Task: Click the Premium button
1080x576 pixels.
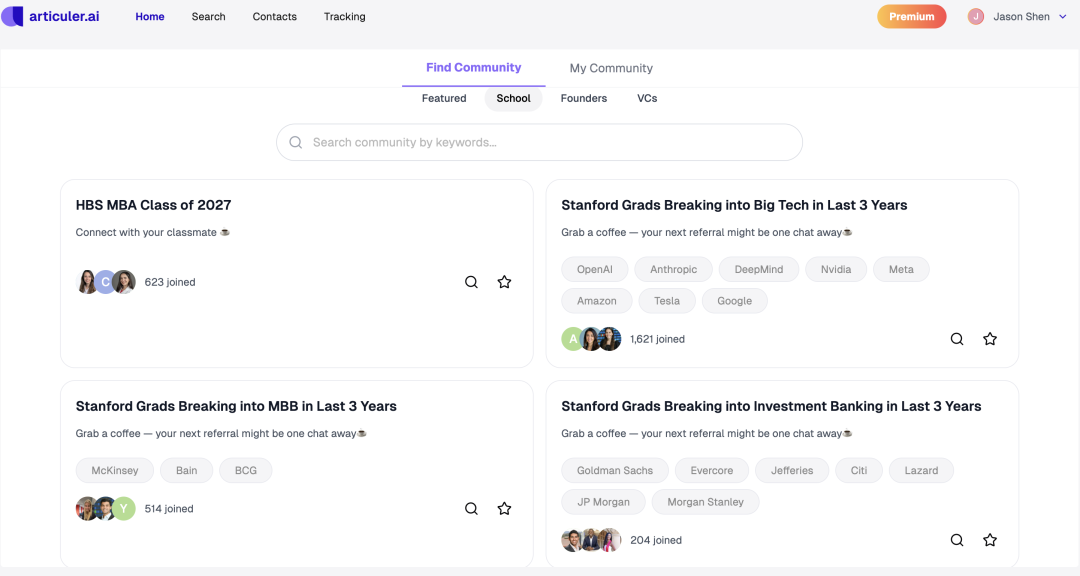Action: (x=911, y=17)
